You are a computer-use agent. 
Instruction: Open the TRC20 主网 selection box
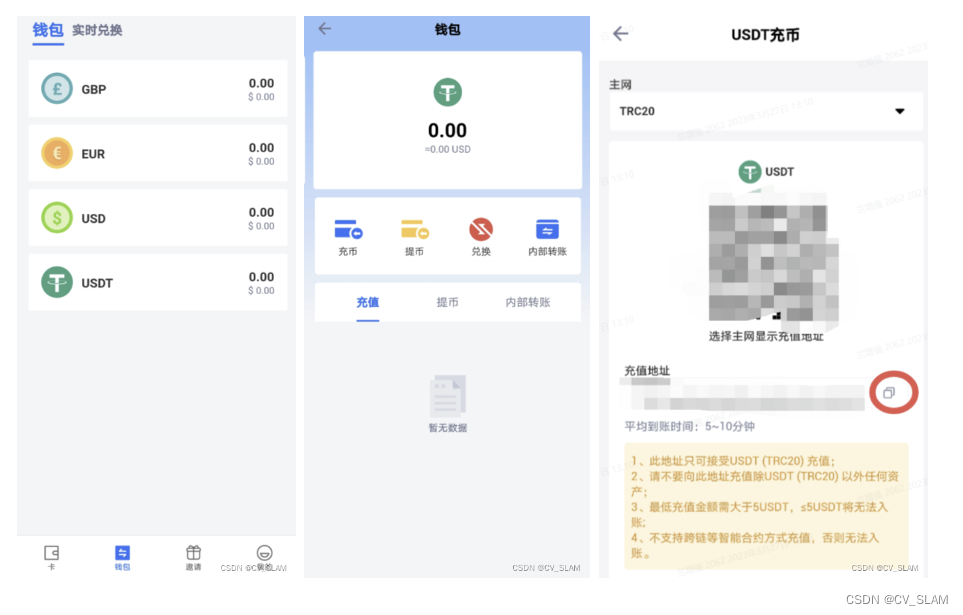(x=766, y=111)
